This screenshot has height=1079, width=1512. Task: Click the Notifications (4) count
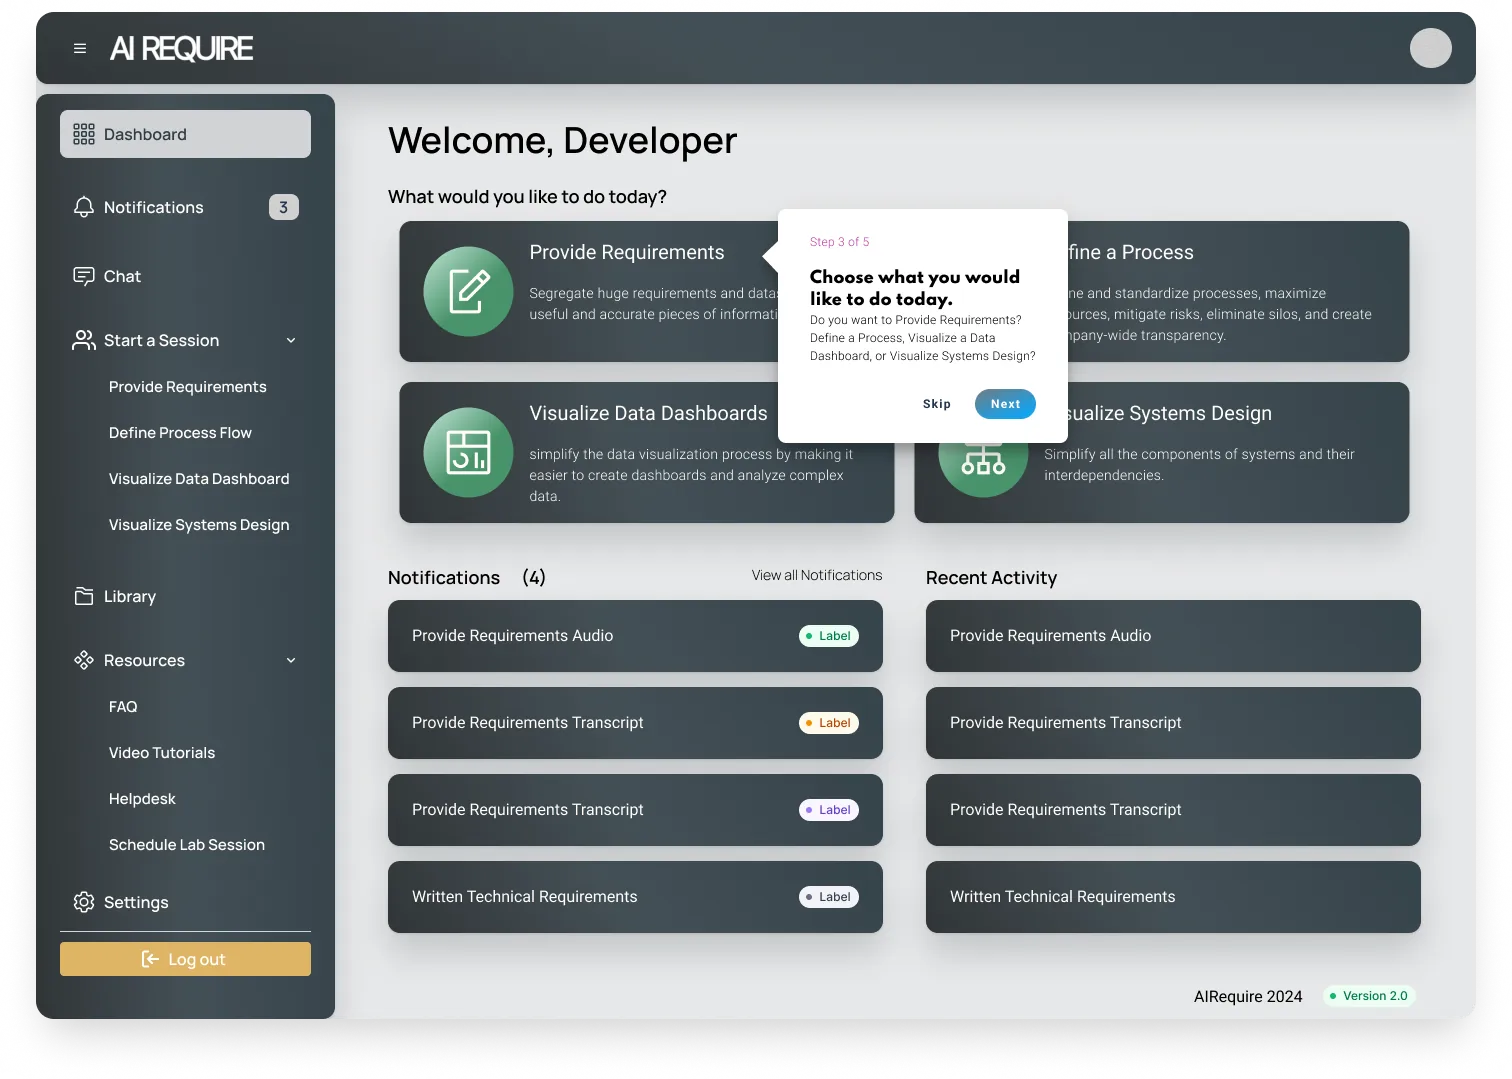(534, 577)
